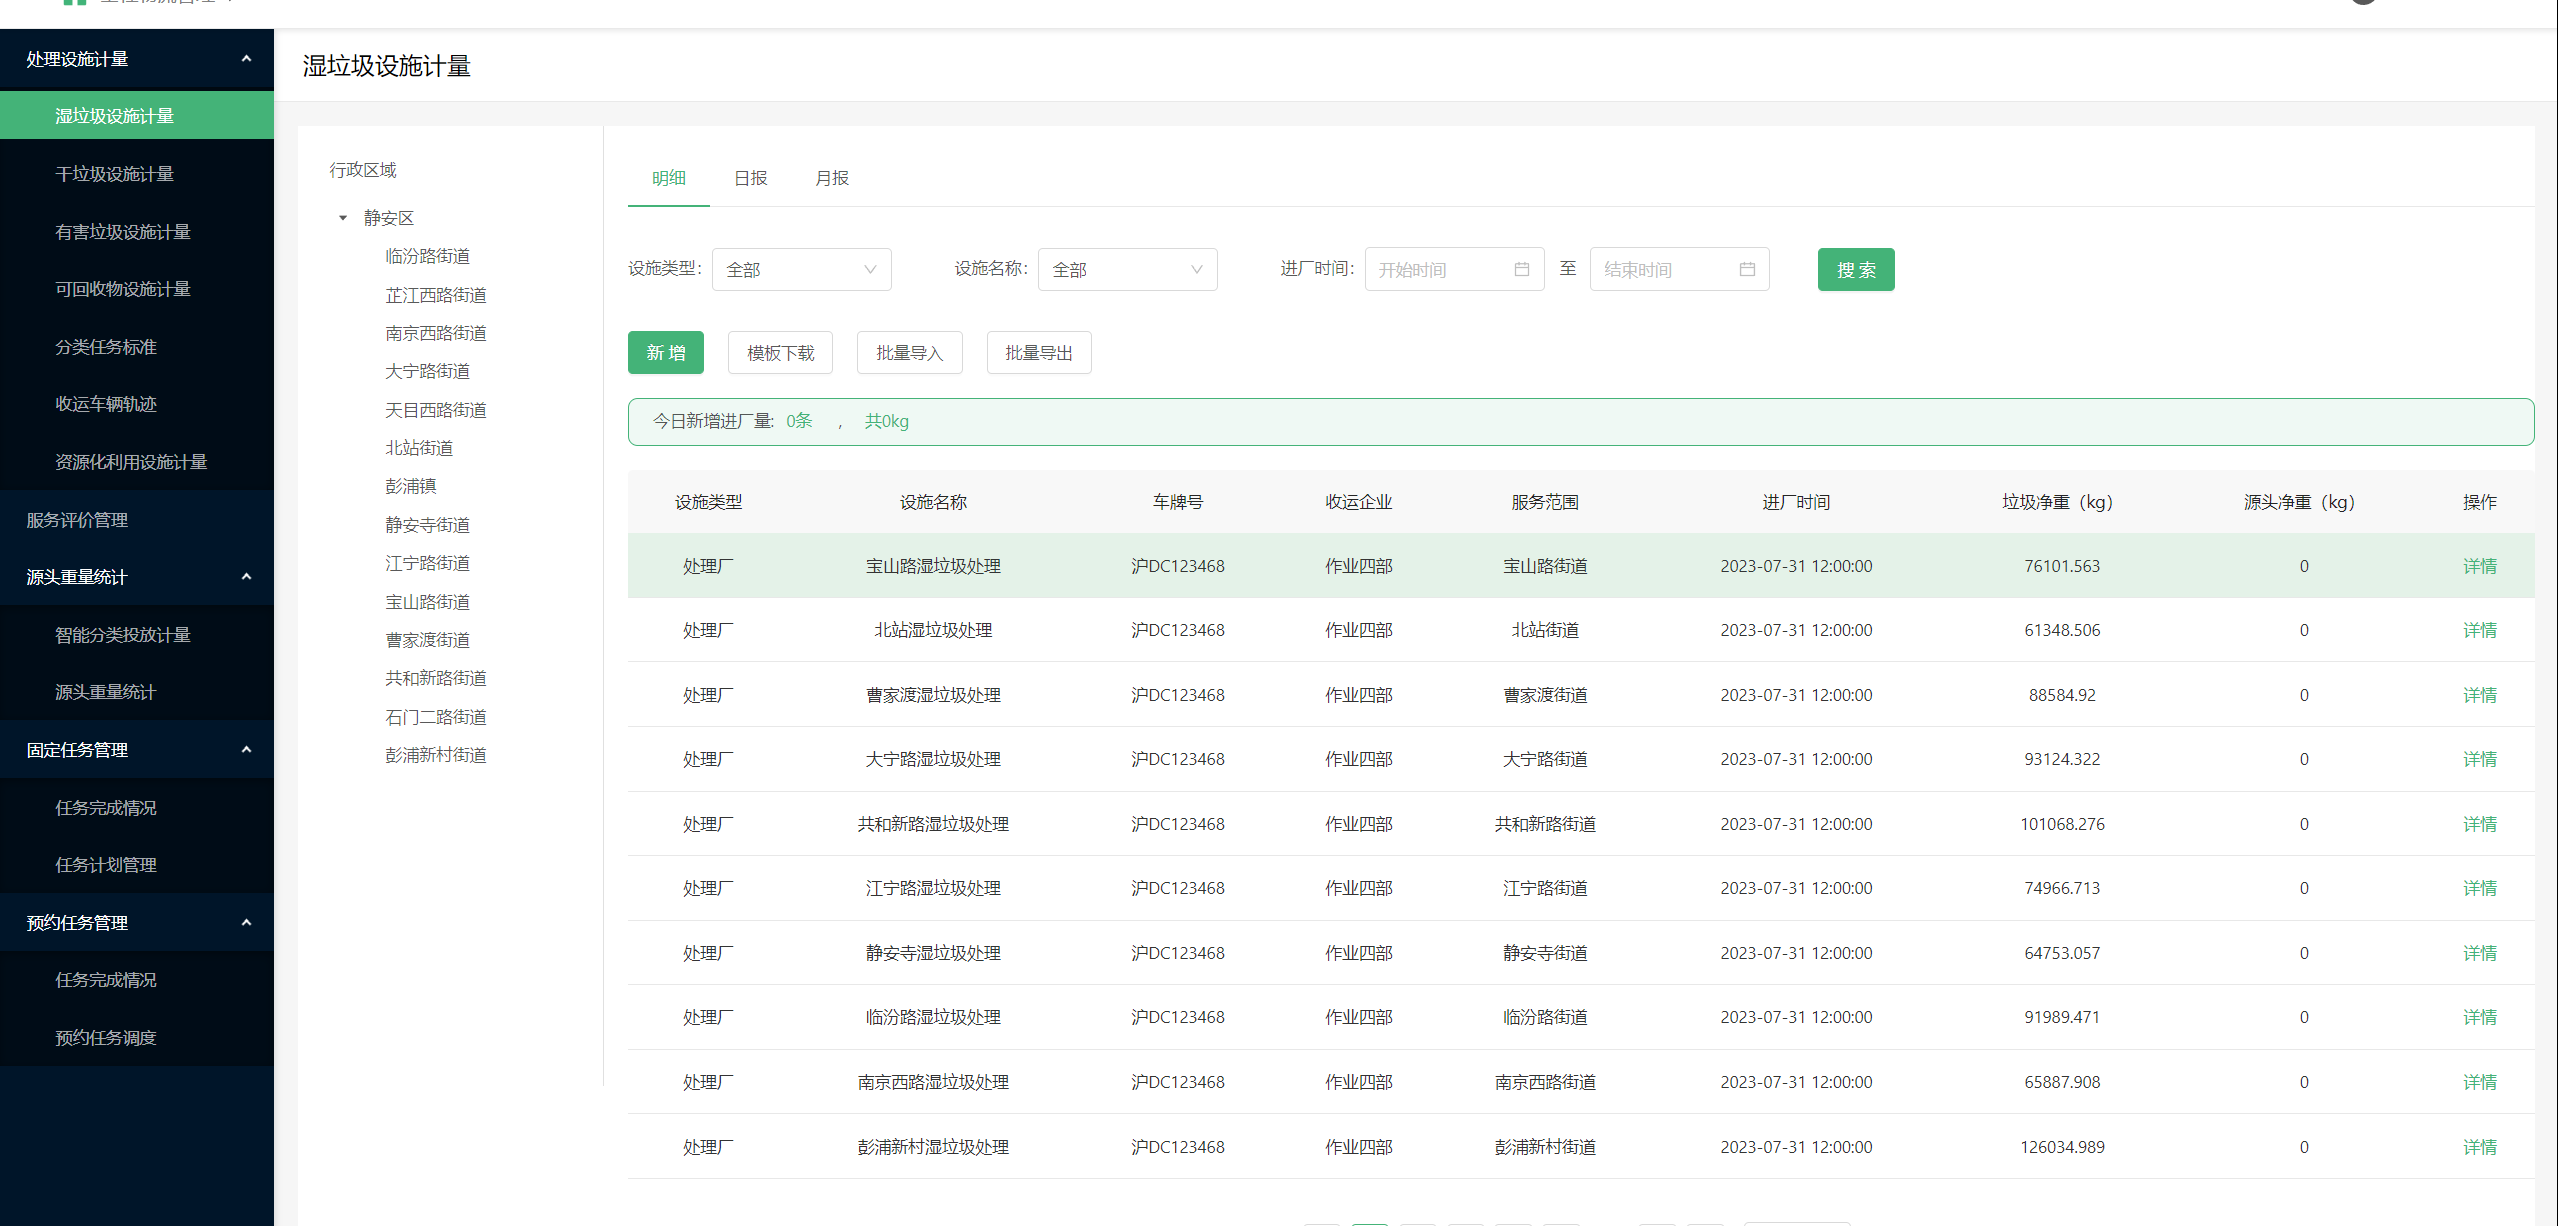Open 分类任务标准 in sidebar

tap(137, 347)
